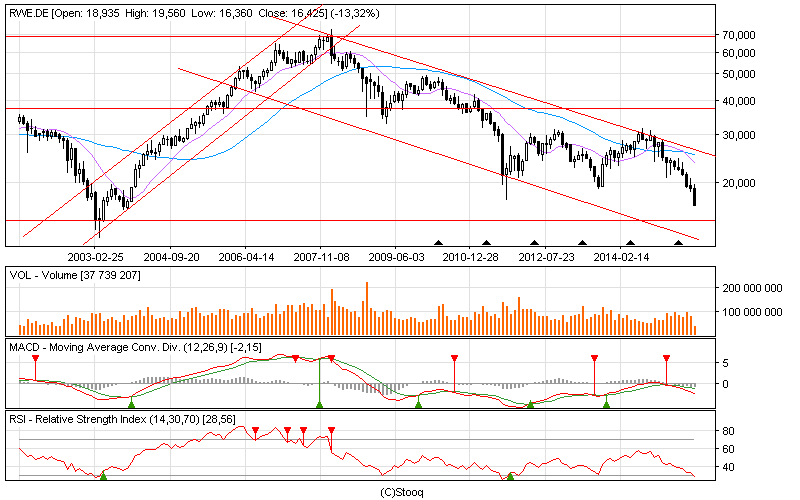
Task: Click the 50,000 price axis label
Action: [x=739, y=73]
